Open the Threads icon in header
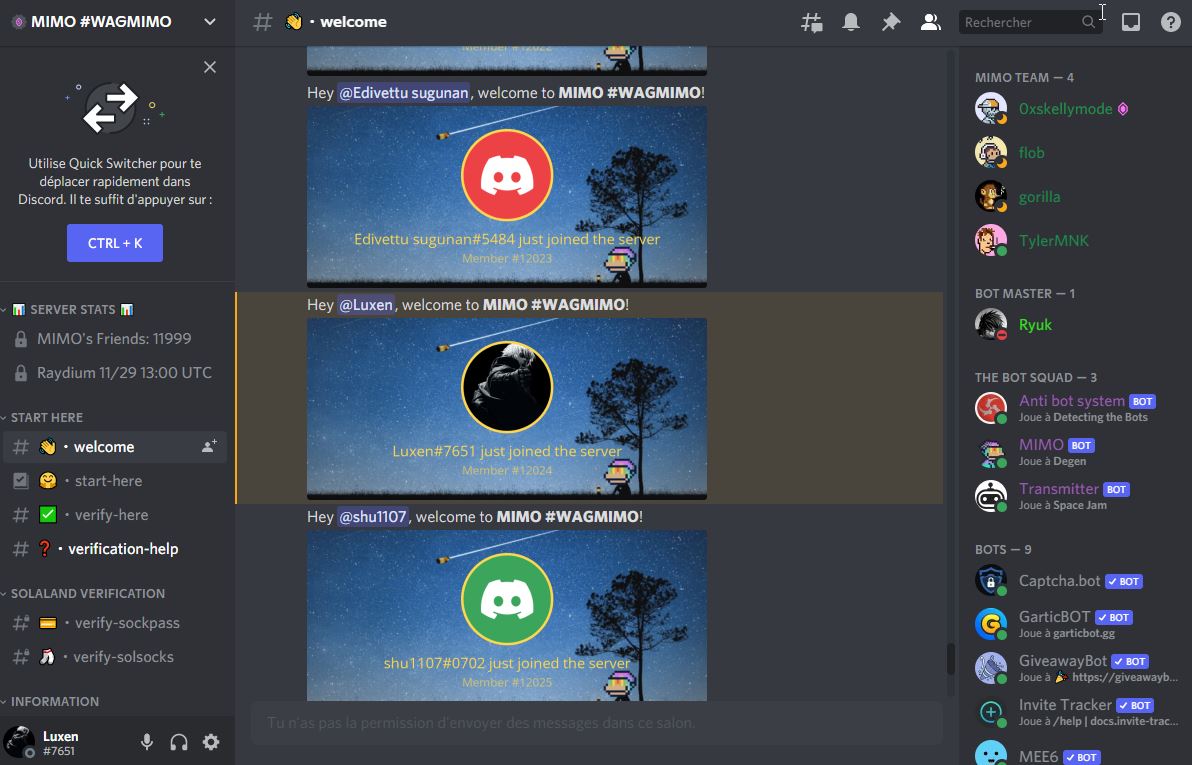Screen dimensions: 1192x765 point(811,22)
